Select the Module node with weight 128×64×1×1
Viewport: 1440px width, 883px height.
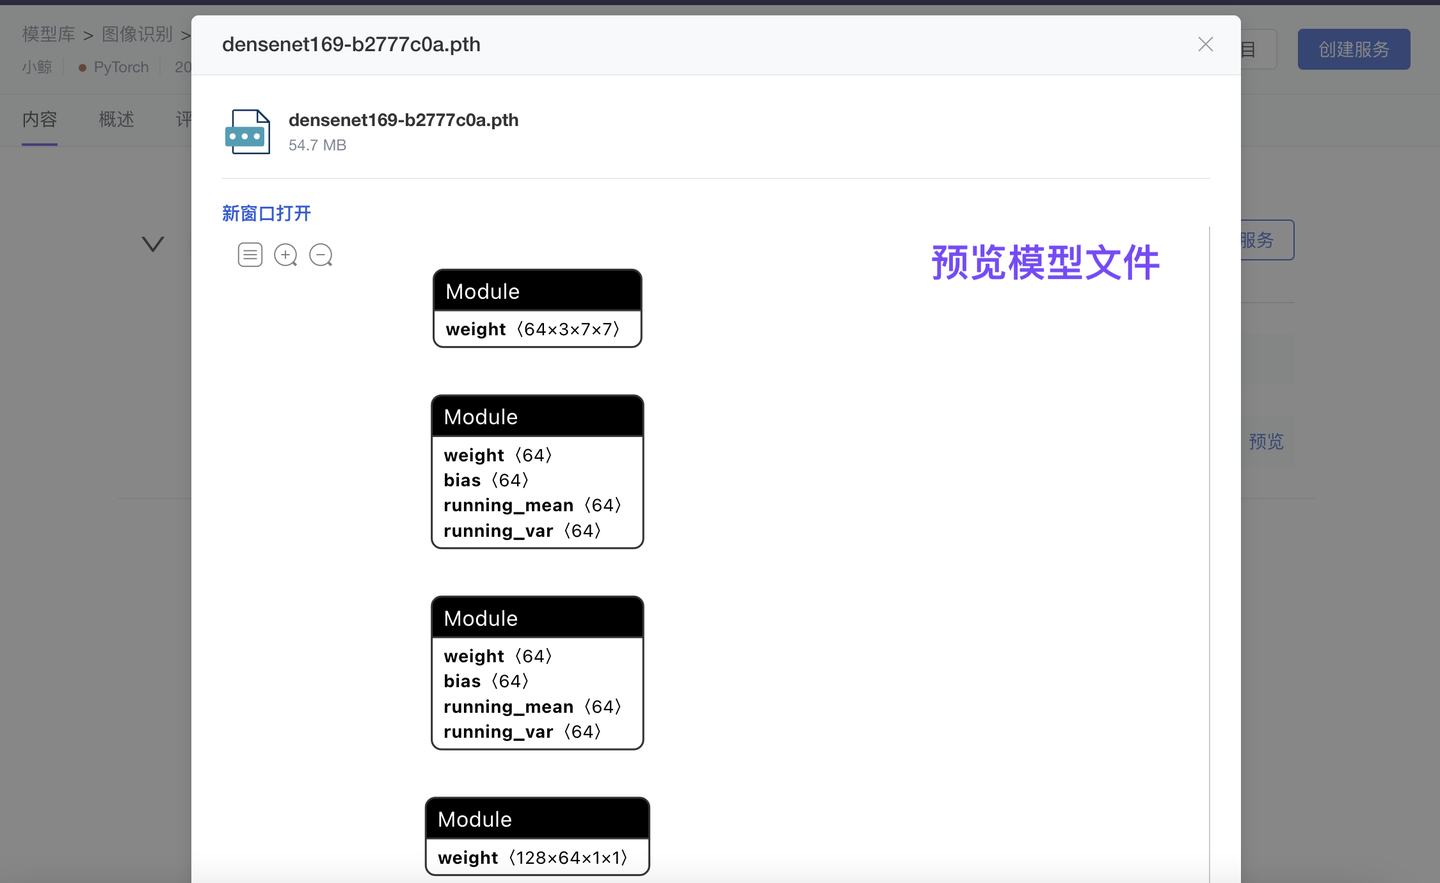click(x=537, y=836)
